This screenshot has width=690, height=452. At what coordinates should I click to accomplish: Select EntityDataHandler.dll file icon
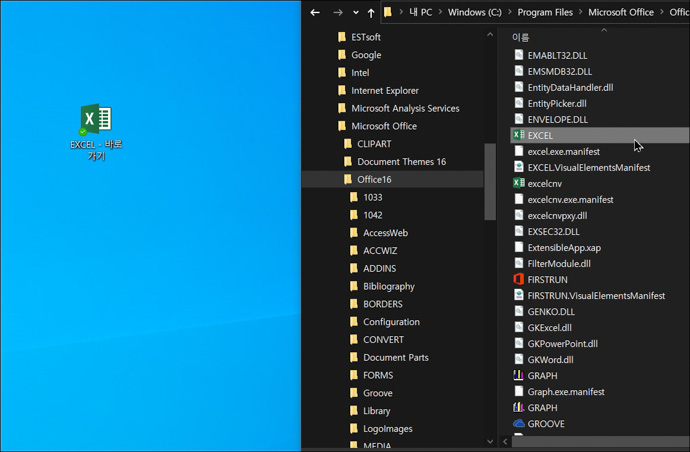click(x=519, y=87)
